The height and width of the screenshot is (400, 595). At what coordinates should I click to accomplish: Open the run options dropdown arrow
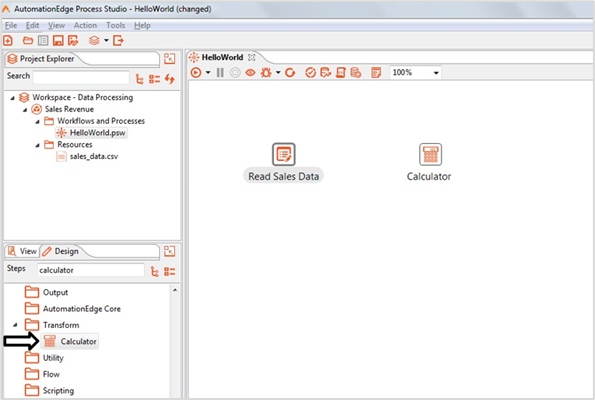coord(208,72)
